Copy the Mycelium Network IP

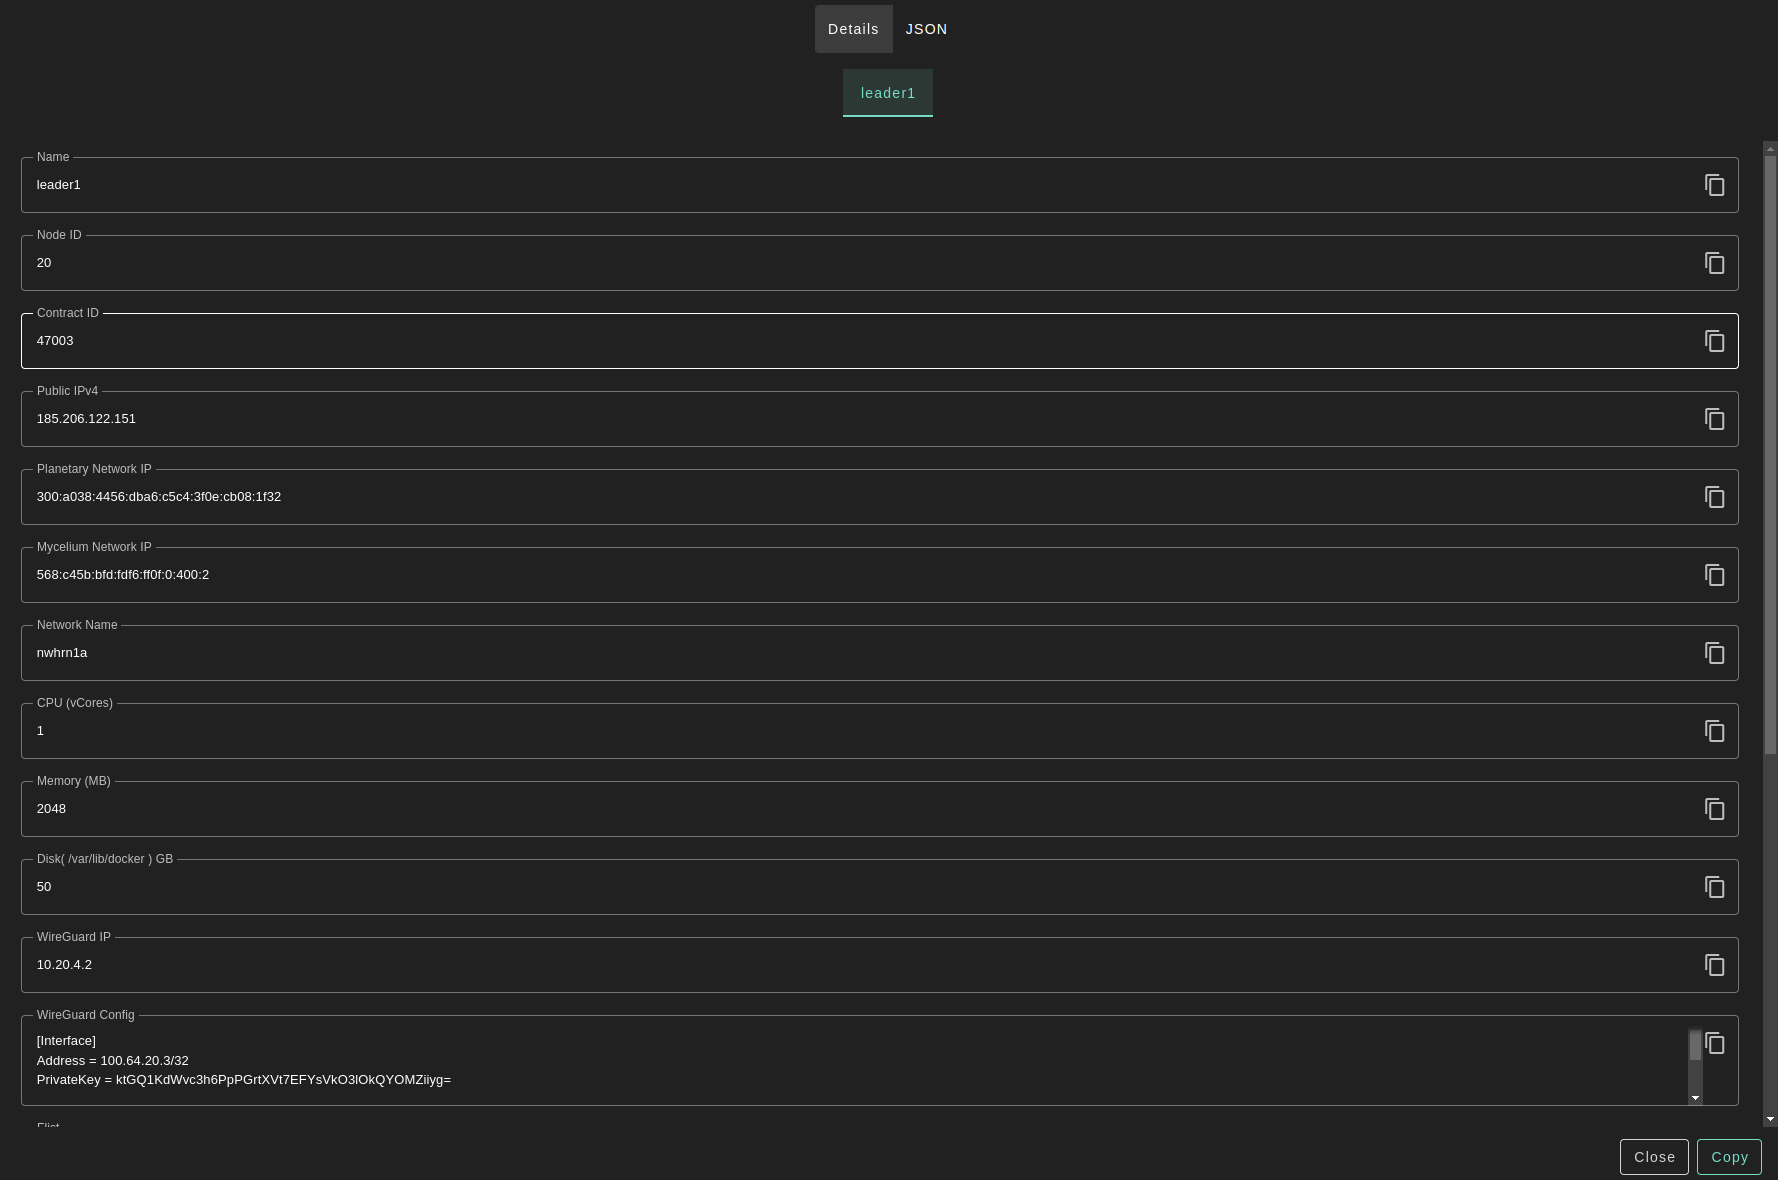1714,575
